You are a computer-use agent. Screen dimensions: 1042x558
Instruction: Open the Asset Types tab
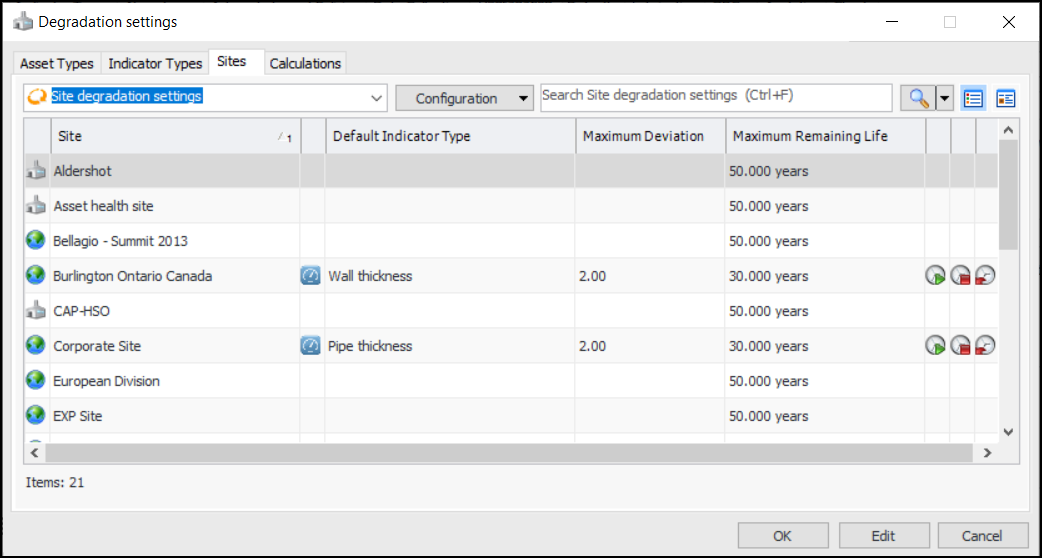click(x=57, y=64)
